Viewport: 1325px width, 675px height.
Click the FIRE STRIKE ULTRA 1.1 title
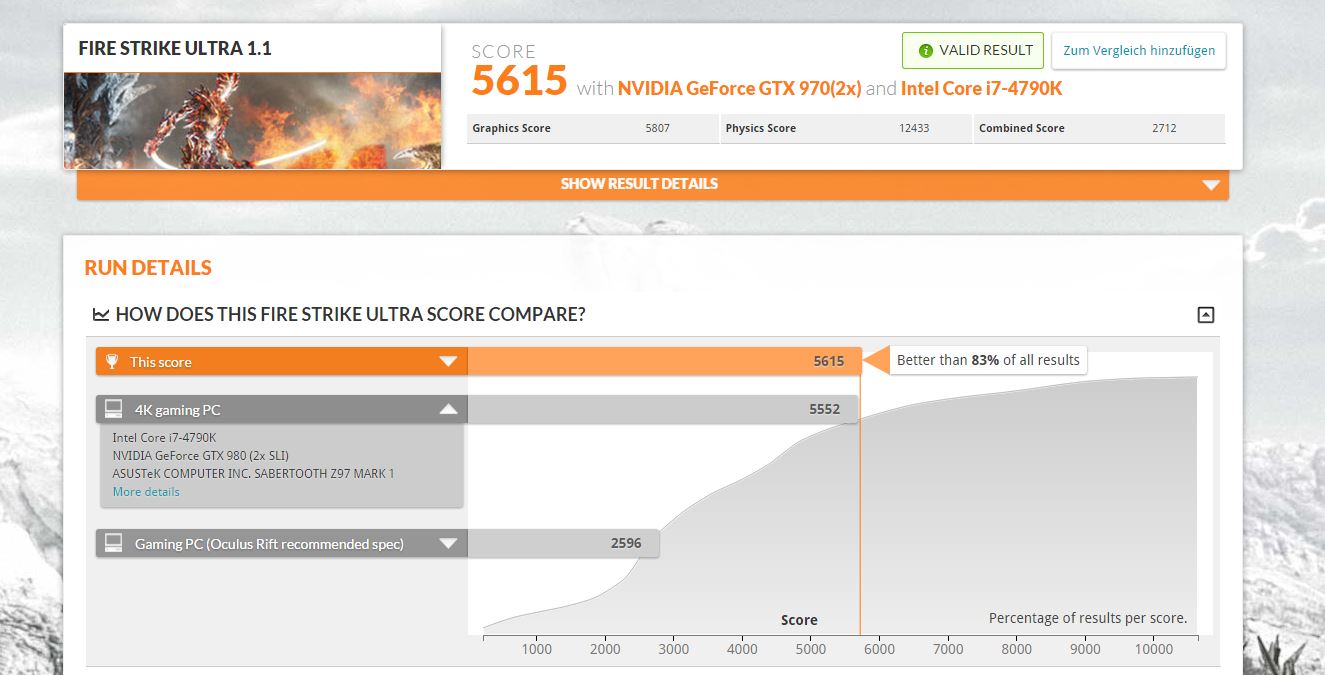click(175, 48)
